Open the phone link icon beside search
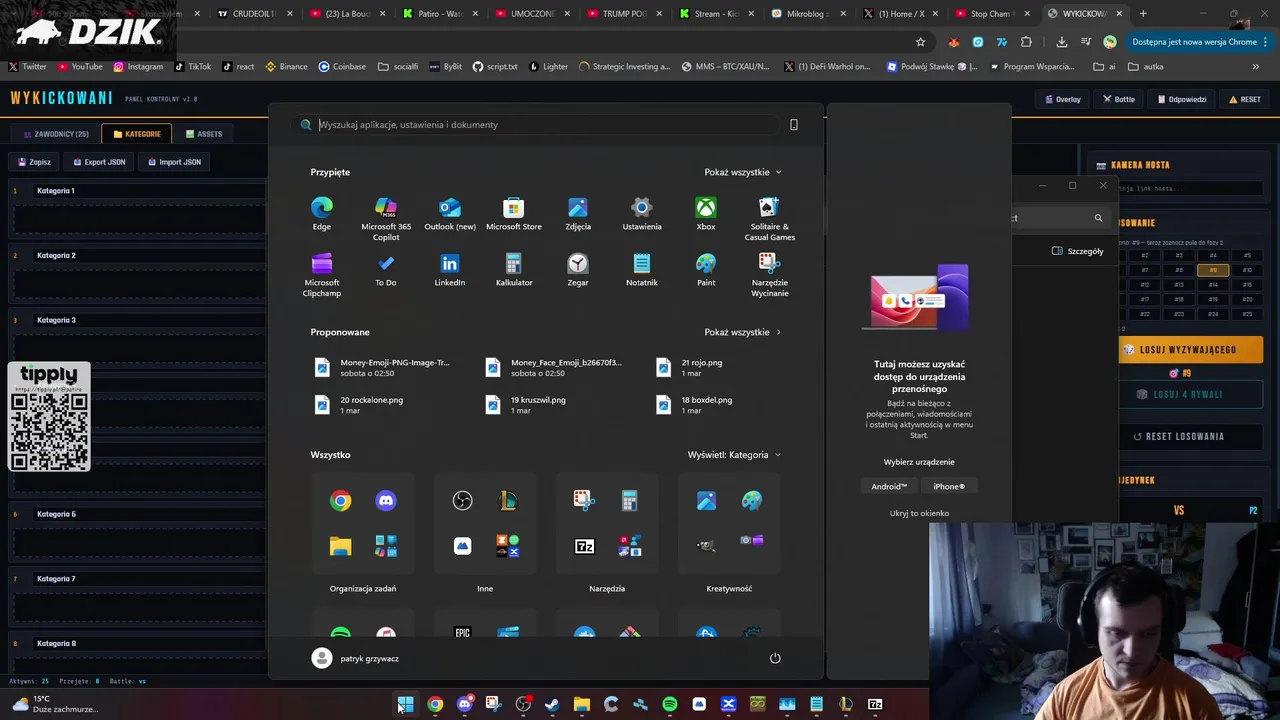Screen dimensions: 1280x720 (x=794, y=125)
